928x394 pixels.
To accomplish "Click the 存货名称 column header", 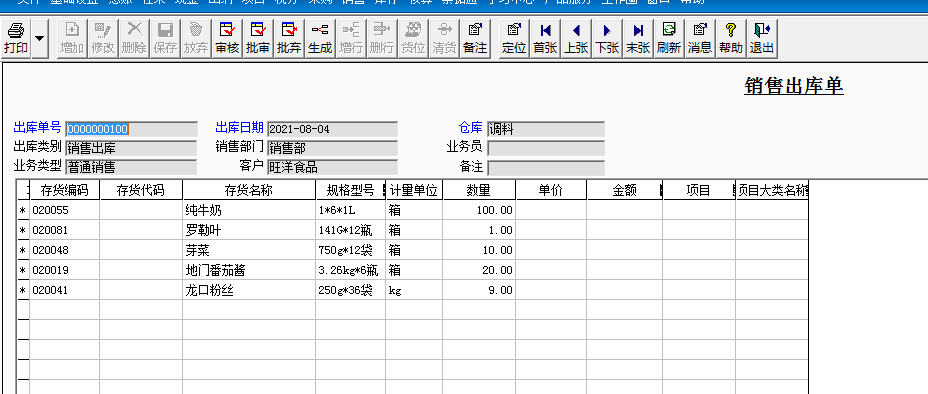I will click(x=249, y=190).
